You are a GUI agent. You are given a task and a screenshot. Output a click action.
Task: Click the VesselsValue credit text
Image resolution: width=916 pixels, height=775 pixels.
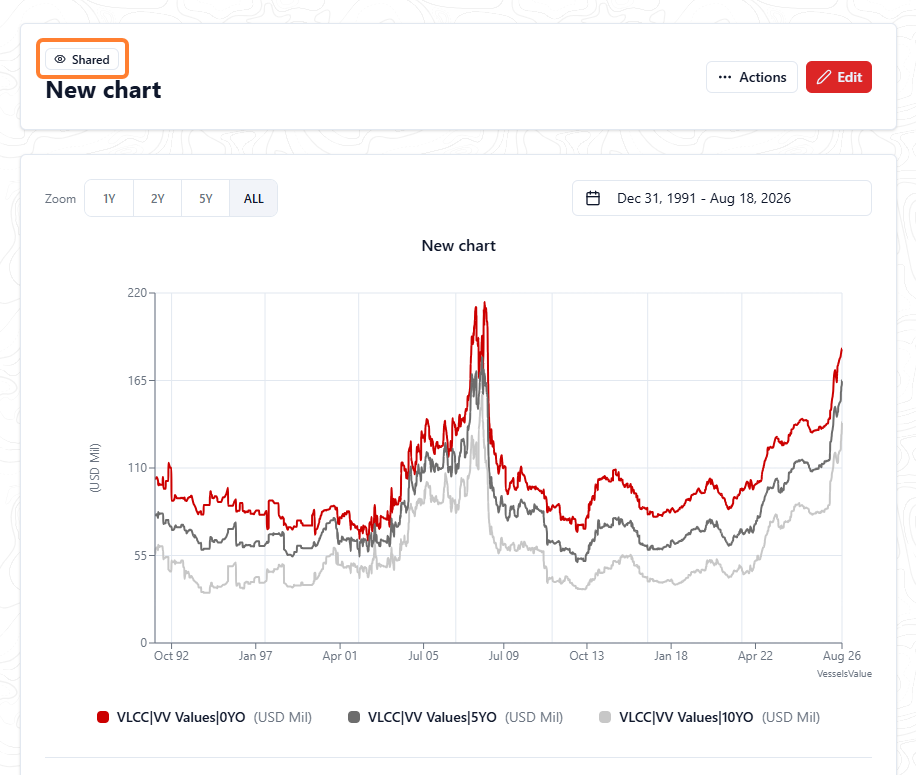coord(844,674)
